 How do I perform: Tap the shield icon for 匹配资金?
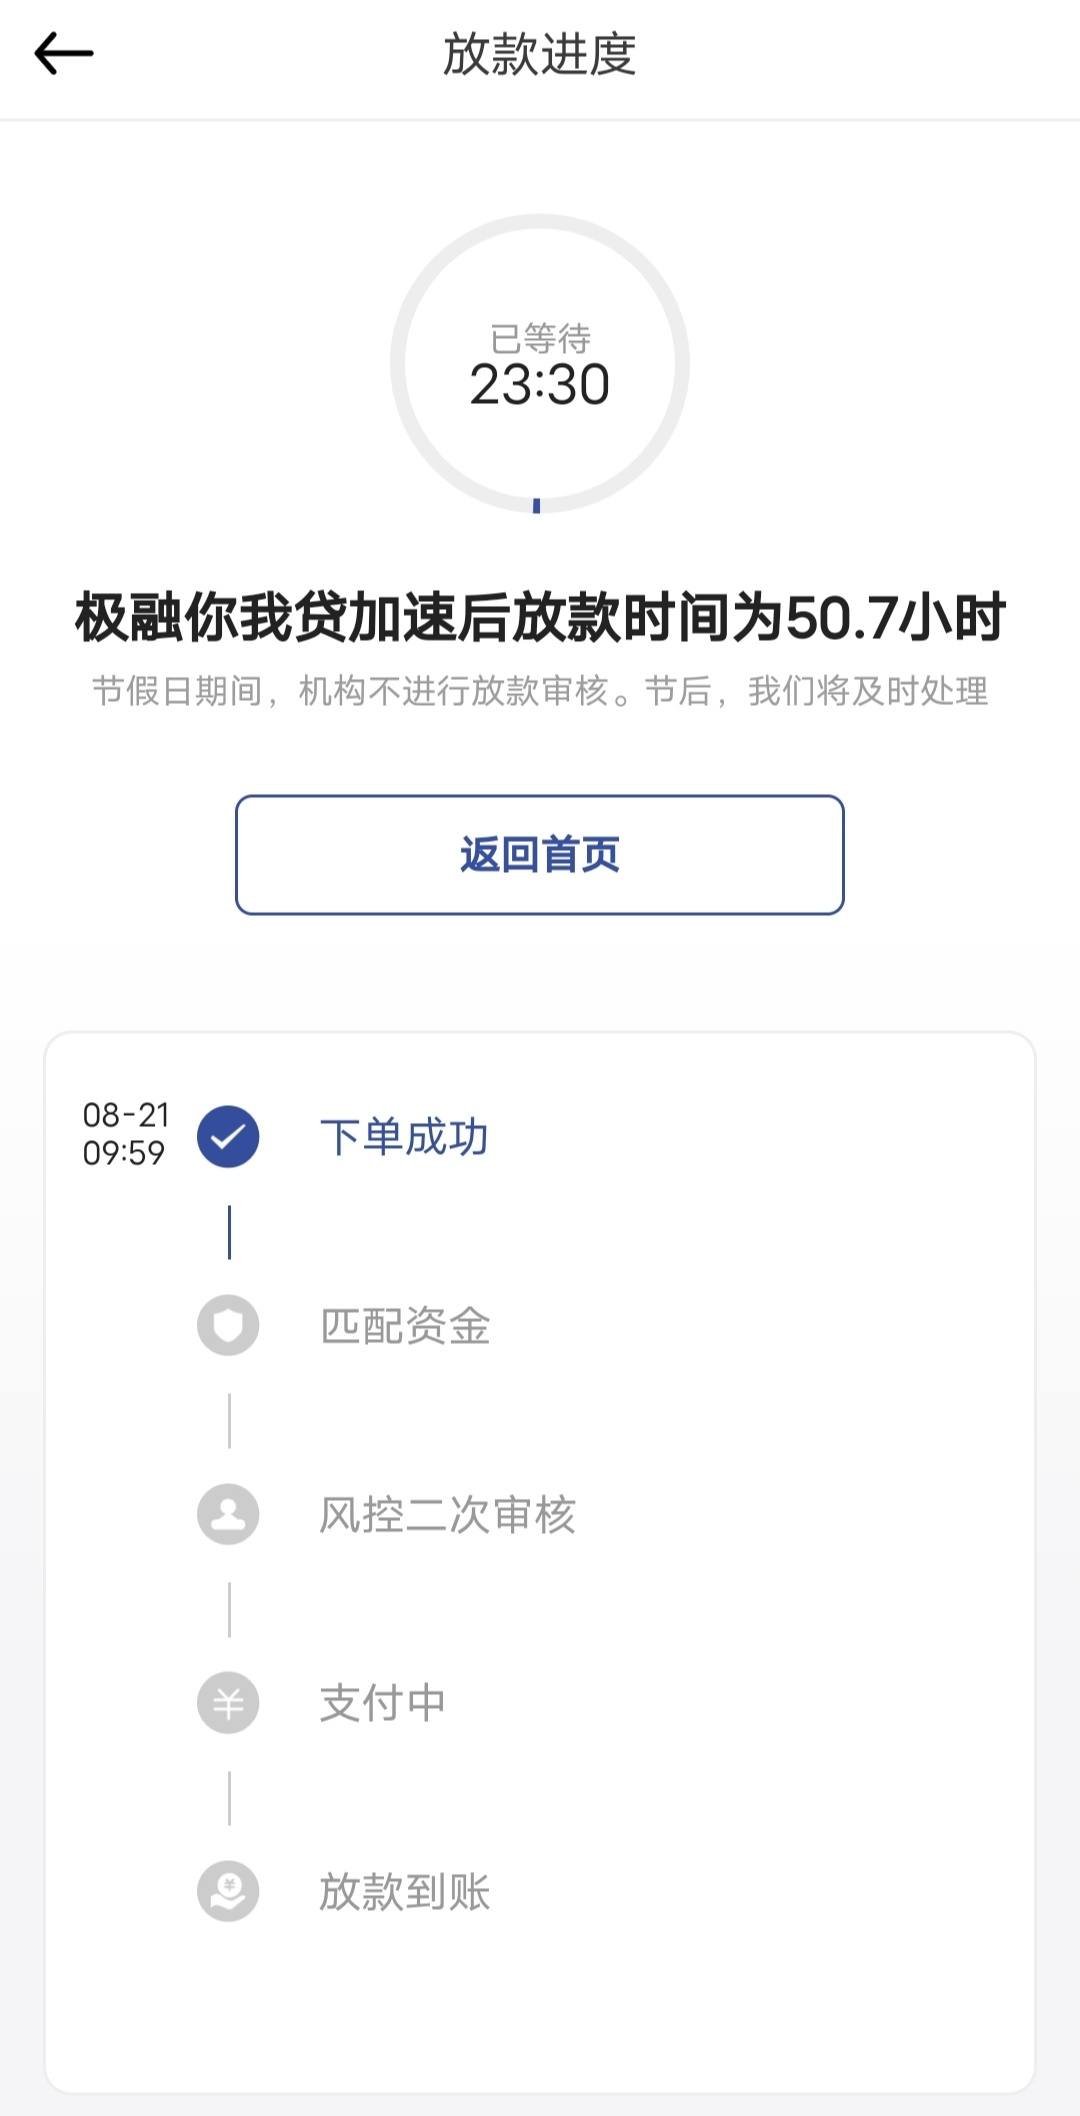[228, 1326]
